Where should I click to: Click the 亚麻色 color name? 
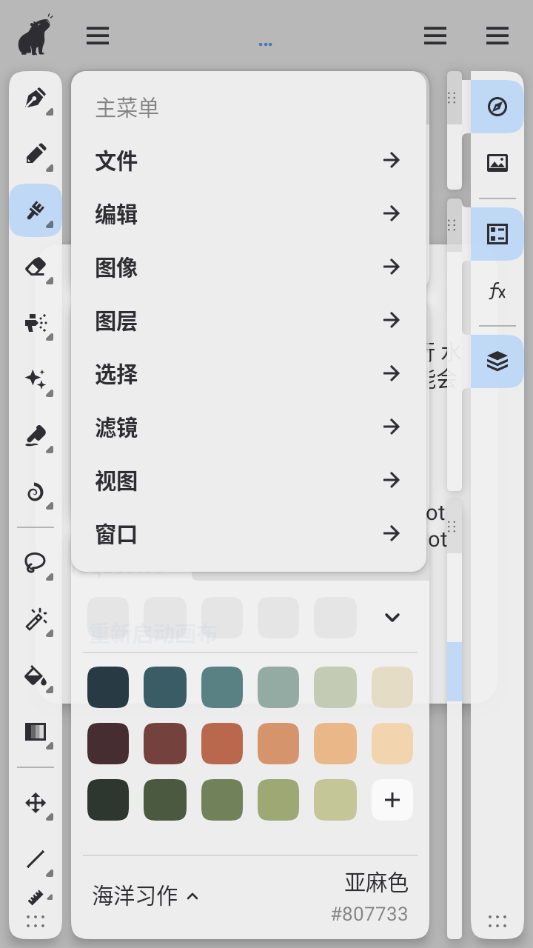[376, 883]
